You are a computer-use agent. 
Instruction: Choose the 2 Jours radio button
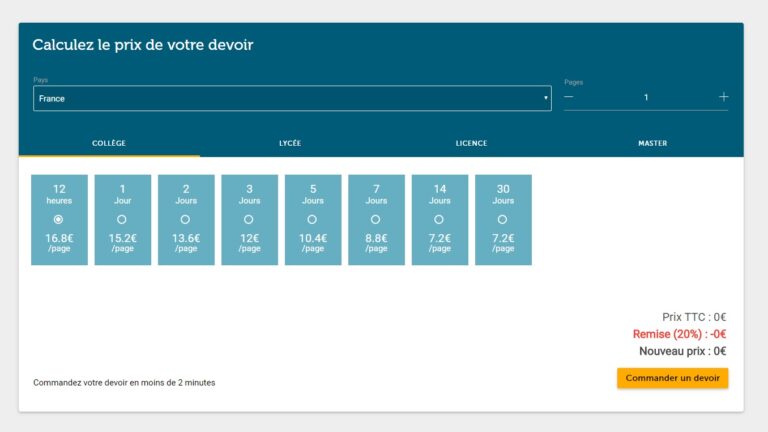(x=185, y=219)
